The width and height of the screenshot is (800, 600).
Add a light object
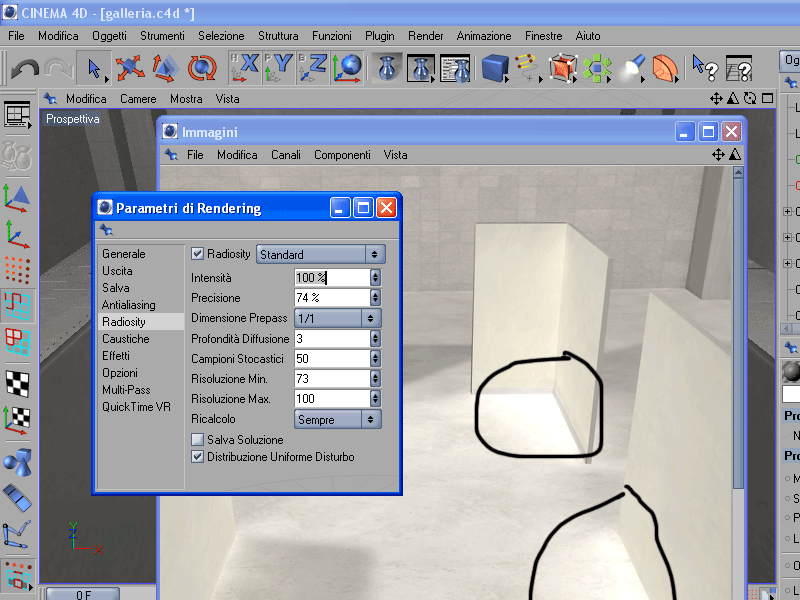tap(631, 68)
